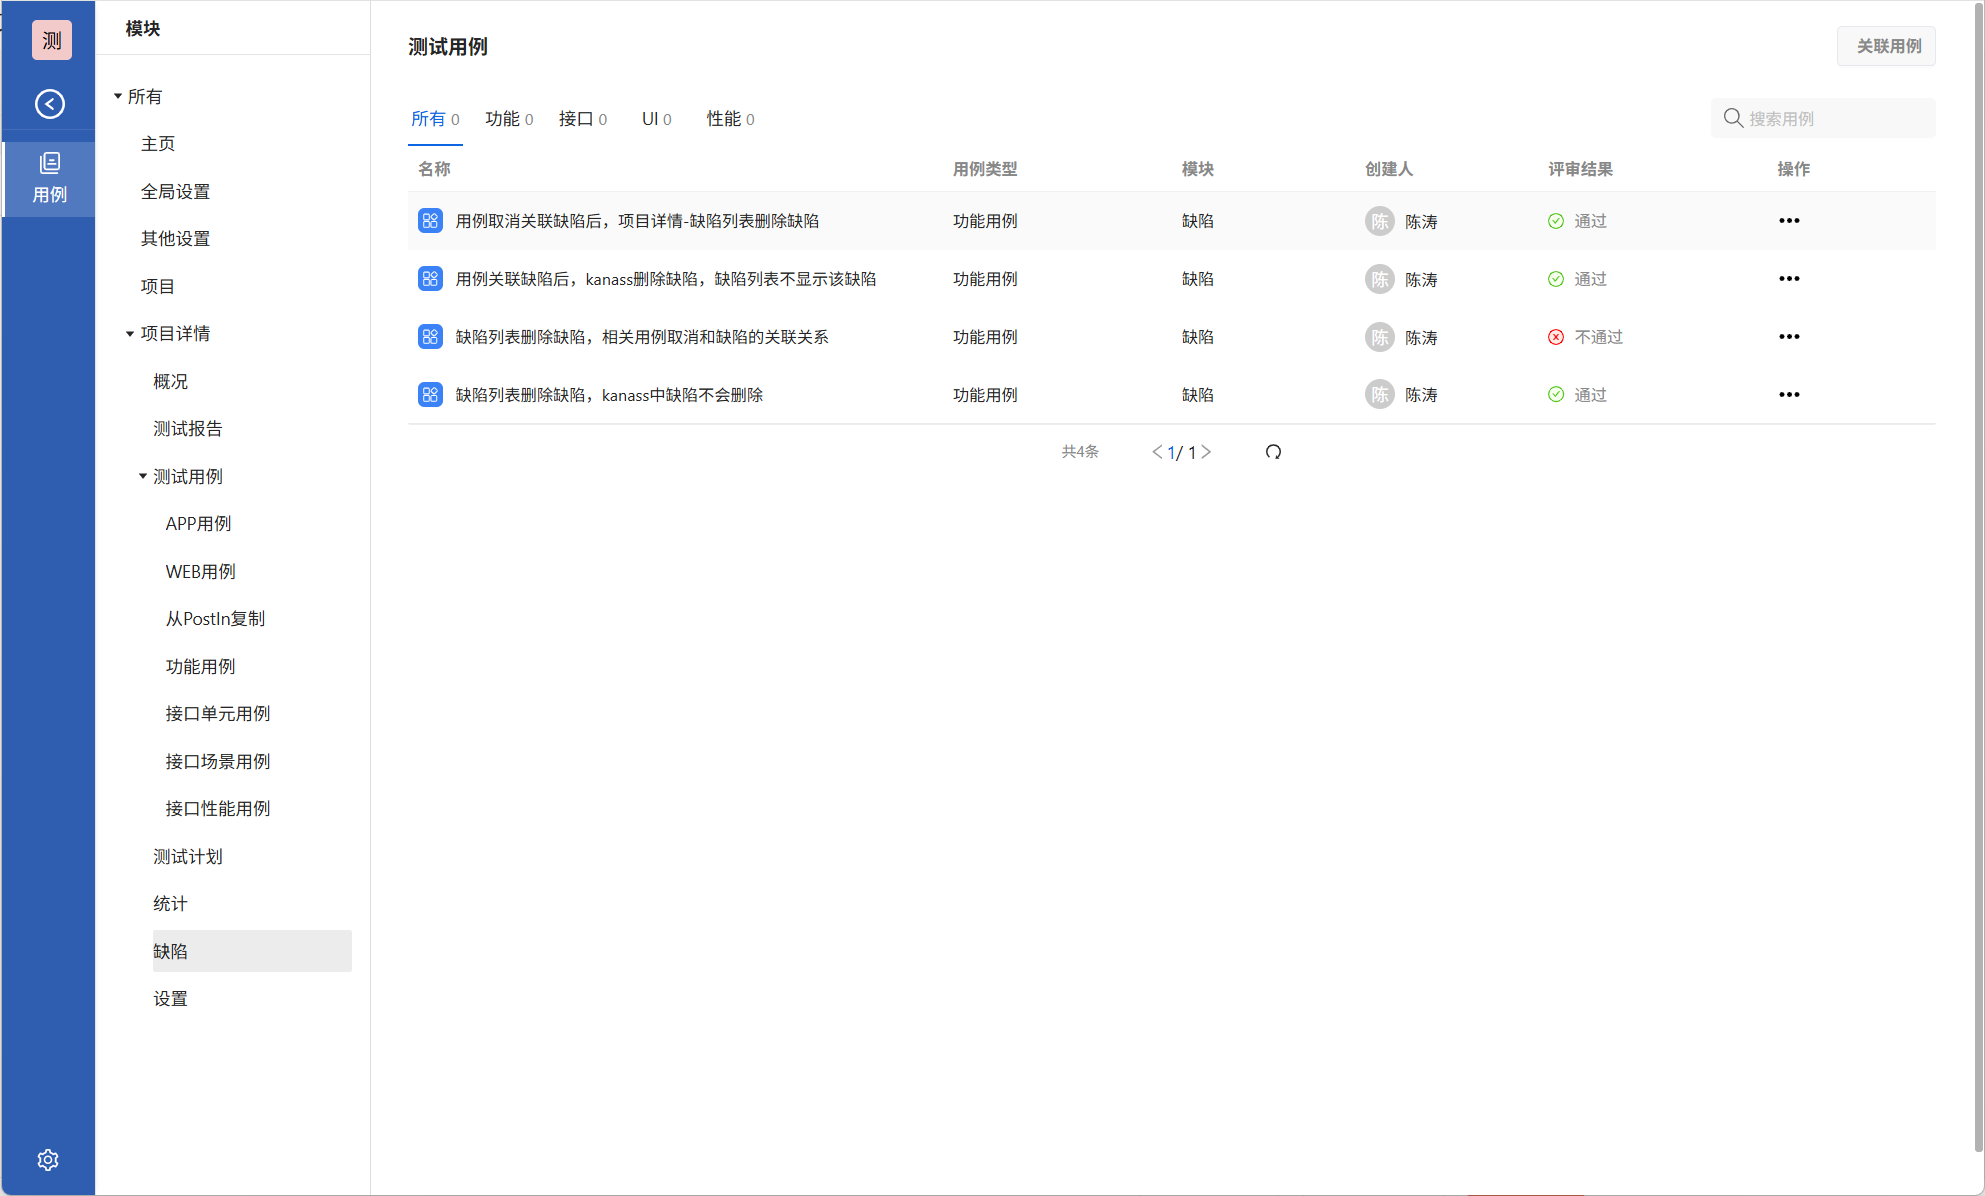Collapse the 项目详情 tree node
This screenshot has width=1985, height=1196.
pyautogui.click(x=130, y=334)
